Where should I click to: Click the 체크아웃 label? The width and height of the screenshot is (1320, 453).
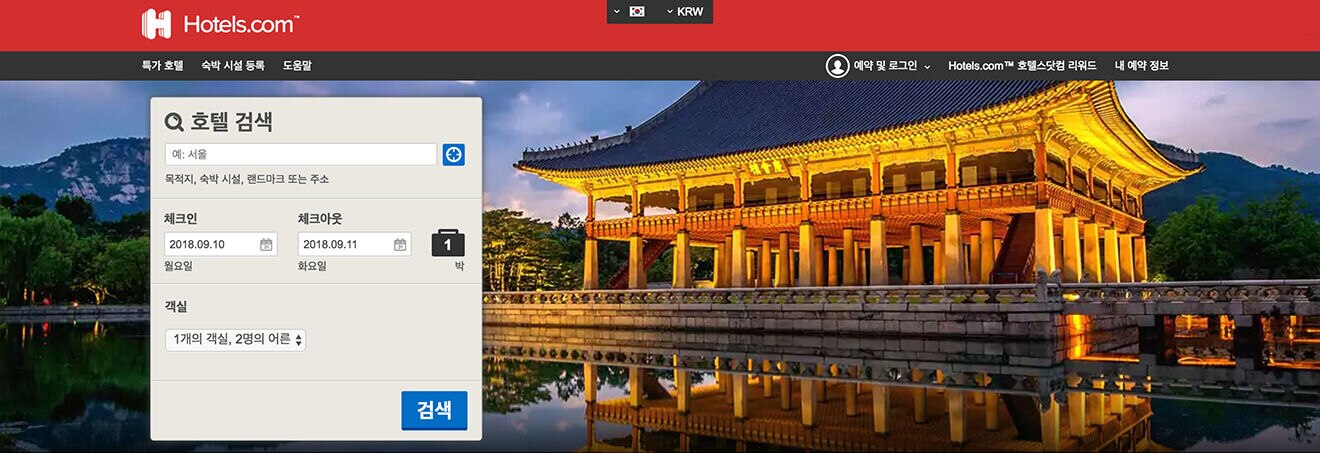320,218
